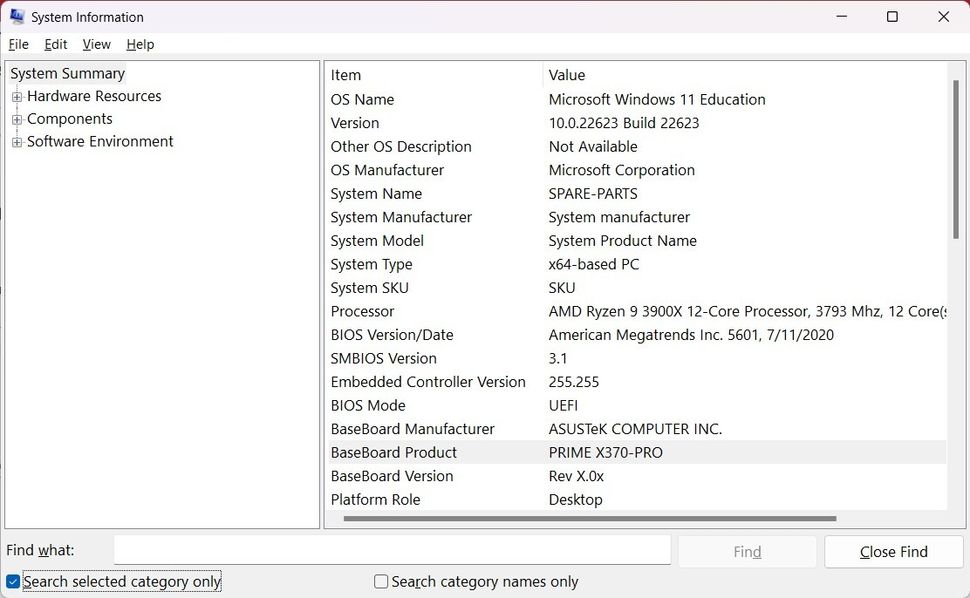Click the Close Find button
Image resolution: width=970 pixels, height=598 pixels.
[x=893, y=551]
